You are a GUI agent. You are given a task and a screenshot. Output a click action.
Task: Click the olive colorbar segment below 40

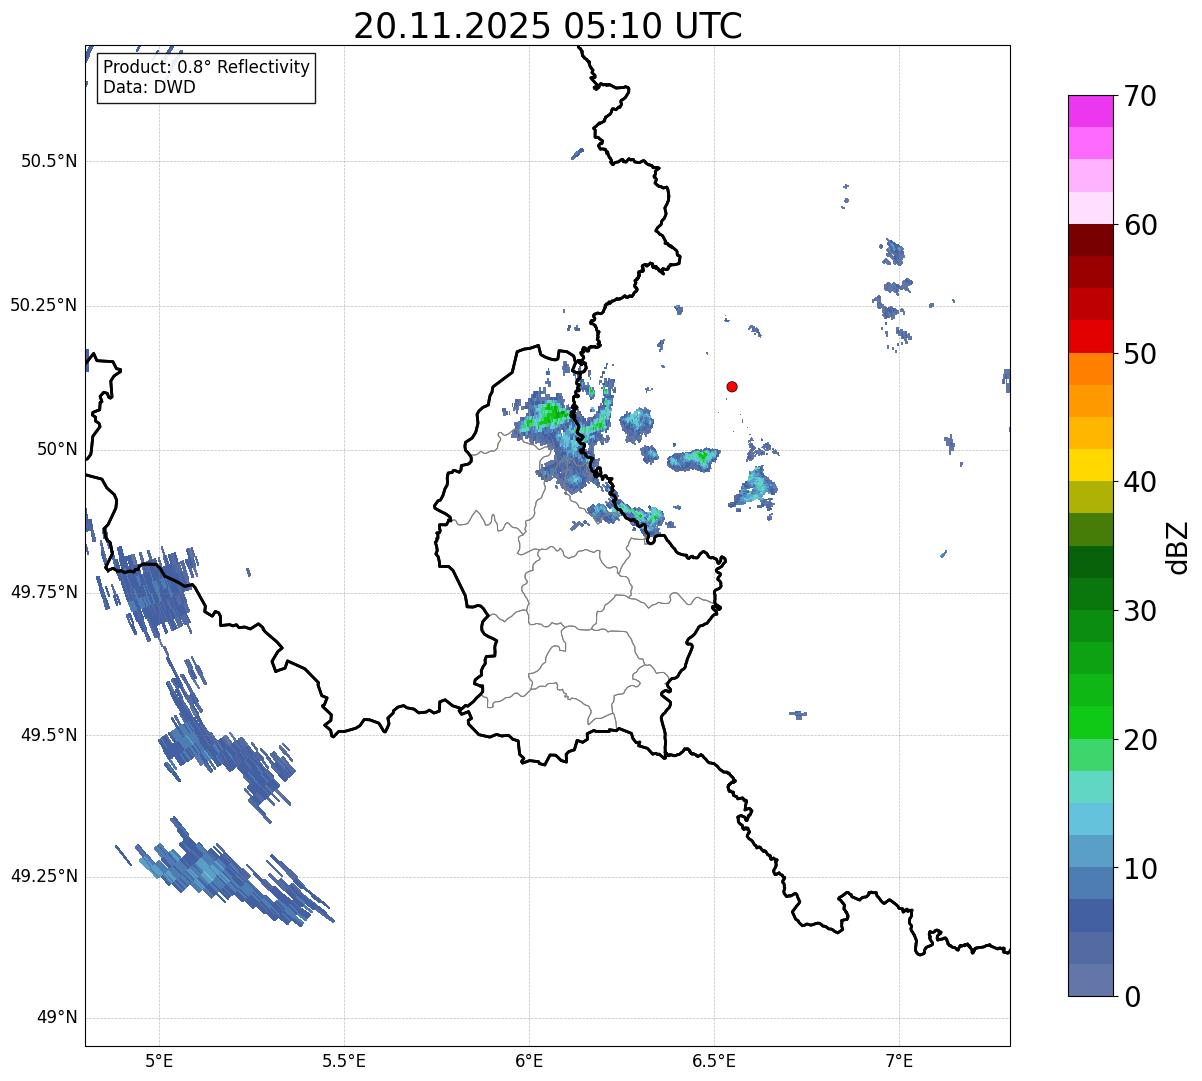pos(1090,497)
